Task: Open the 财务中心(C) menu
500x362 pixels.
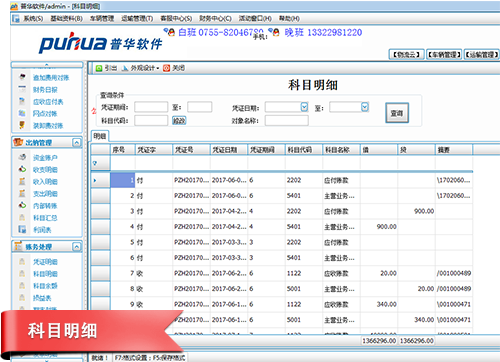Action: (x=215, y=19)
